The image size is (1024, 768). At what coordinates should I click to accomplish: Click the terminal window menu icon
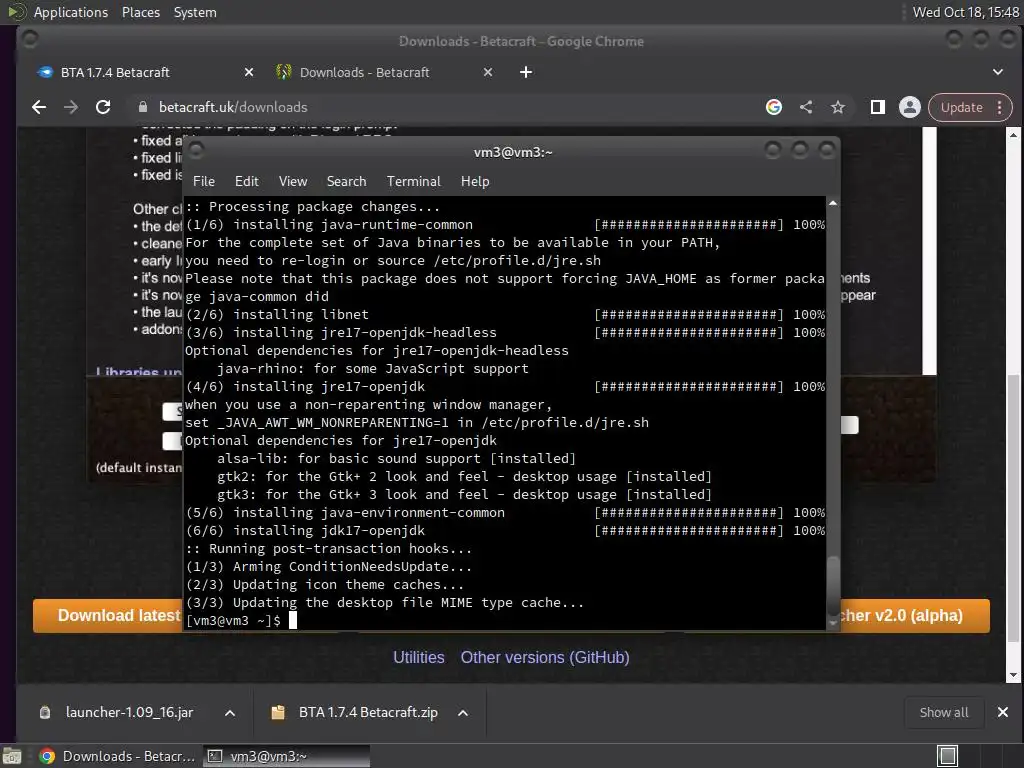click(x=196, y=151)
